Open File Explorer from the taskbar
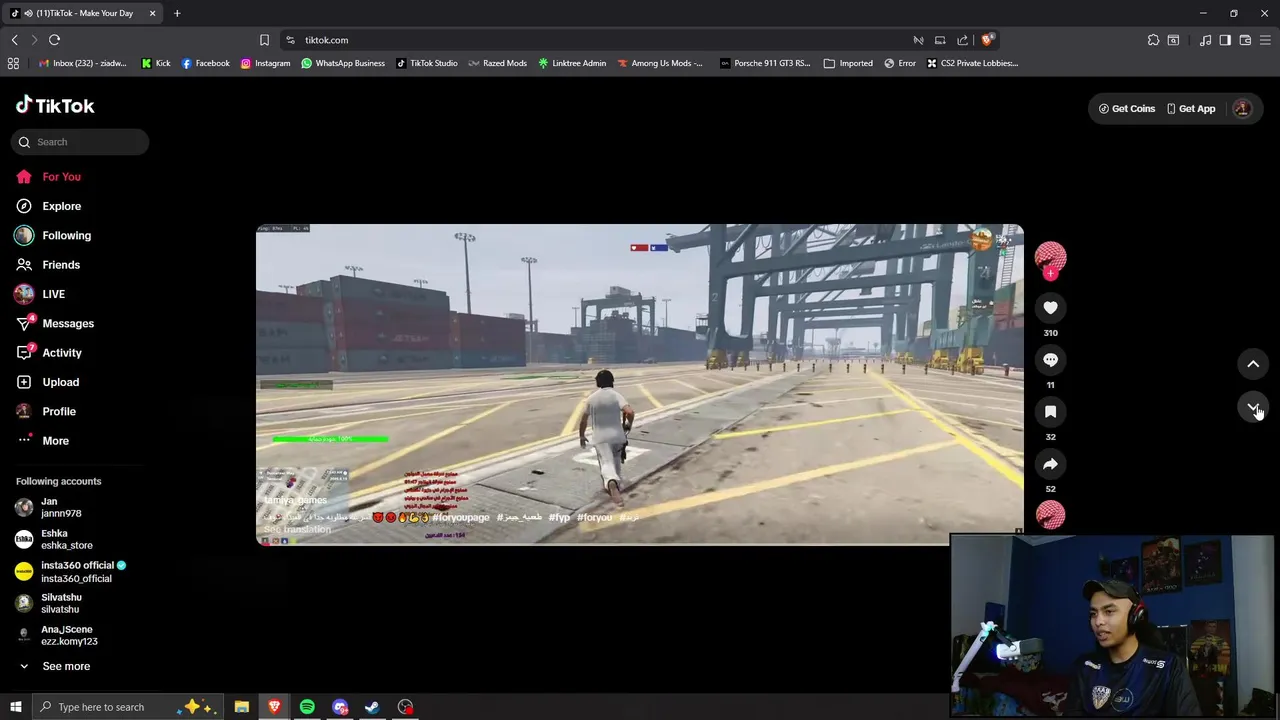1280x720 pixels. pyautogui.click(x=241, y=707)
